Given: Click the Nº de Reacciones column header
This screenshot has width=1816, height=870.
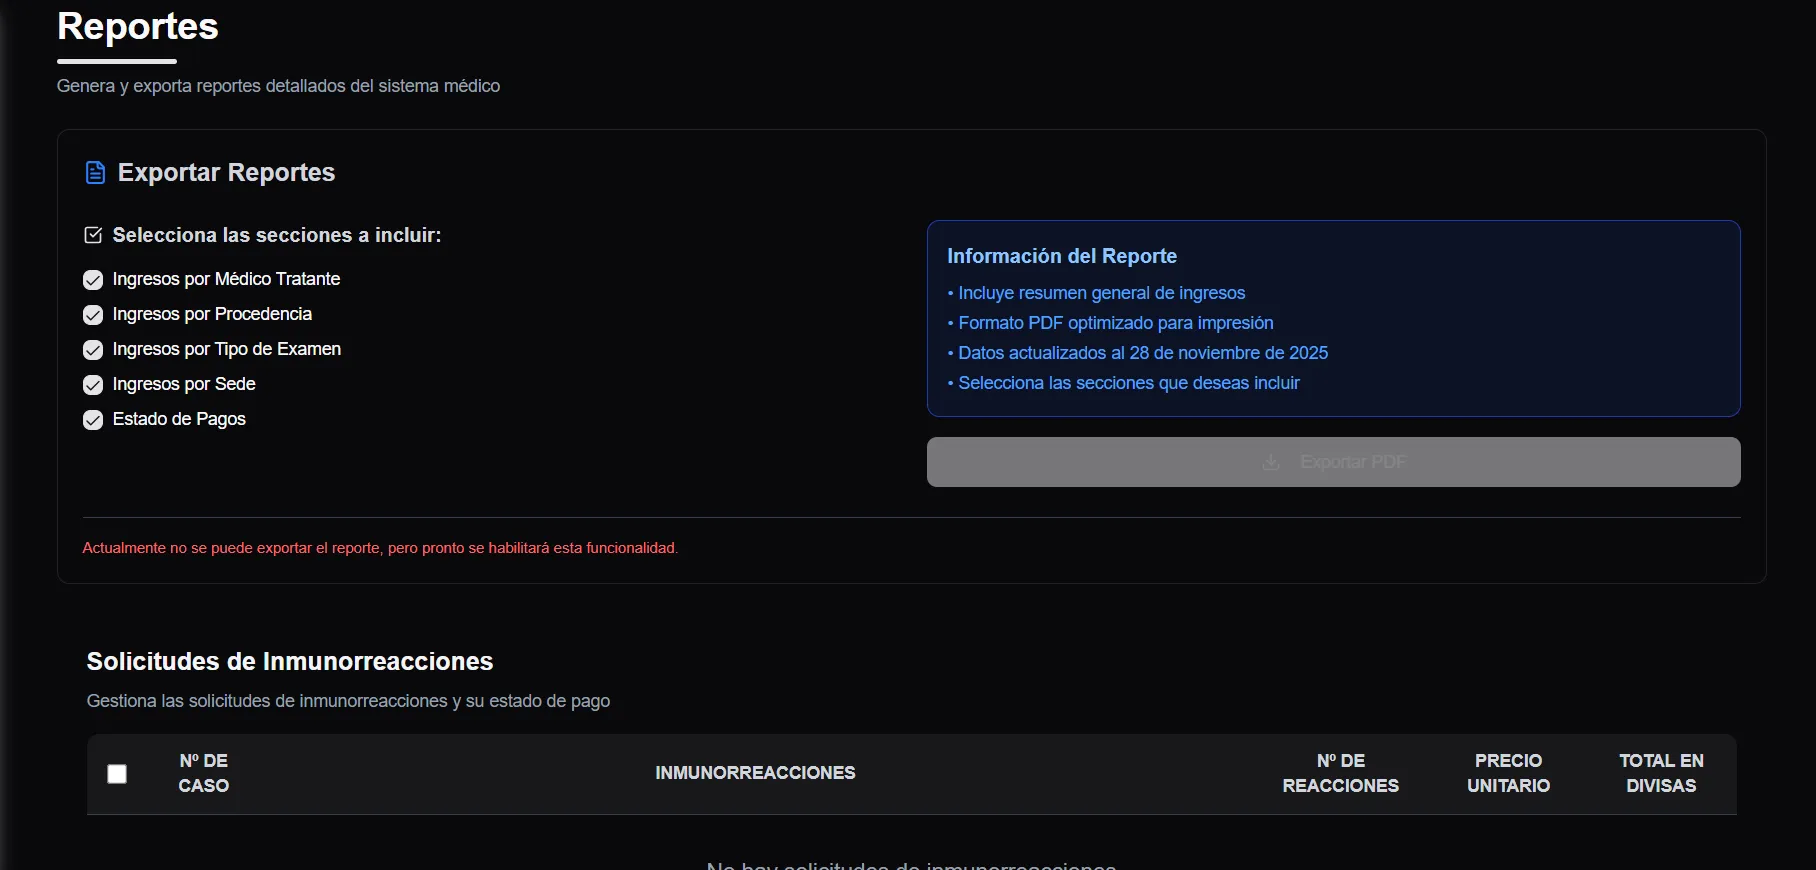Looking at the screenshot, I should (x=1340, y=773).
